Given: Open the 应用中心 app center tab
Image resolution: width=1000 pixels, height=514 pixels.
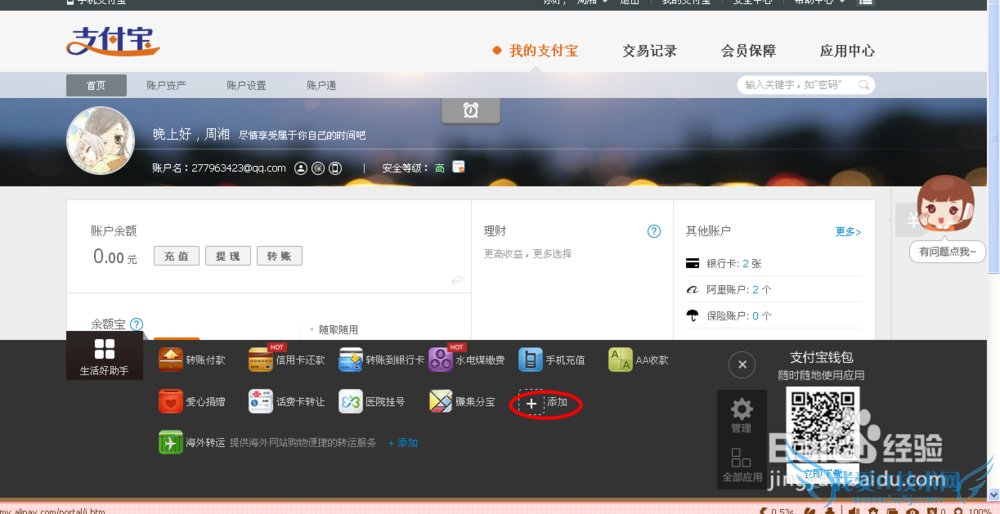Looking at the screenshot, I should 847,51.
